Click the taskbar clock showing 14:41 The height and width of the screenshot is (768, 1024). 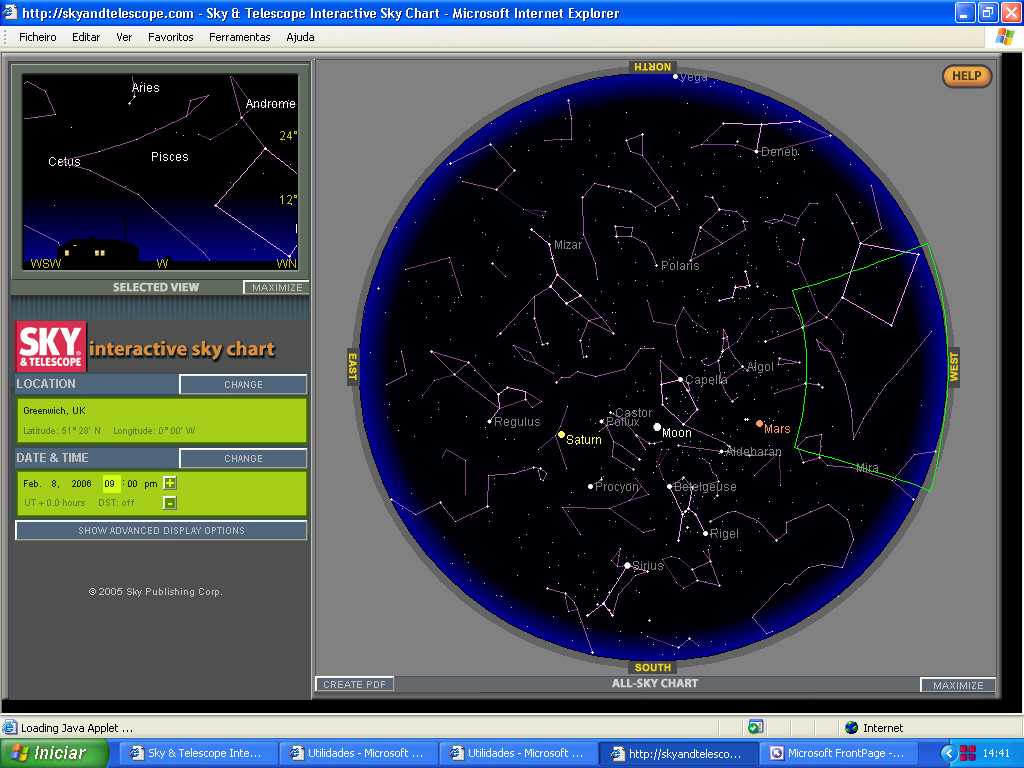pos(996,753)
